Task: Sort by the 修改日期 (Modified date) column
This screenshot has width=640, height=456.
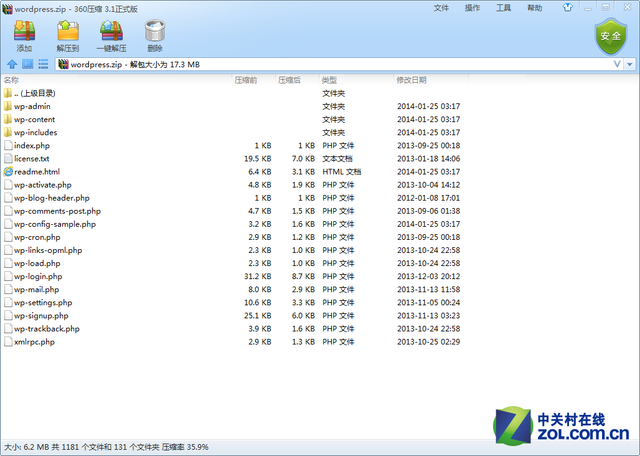Action: click(411, 80)
